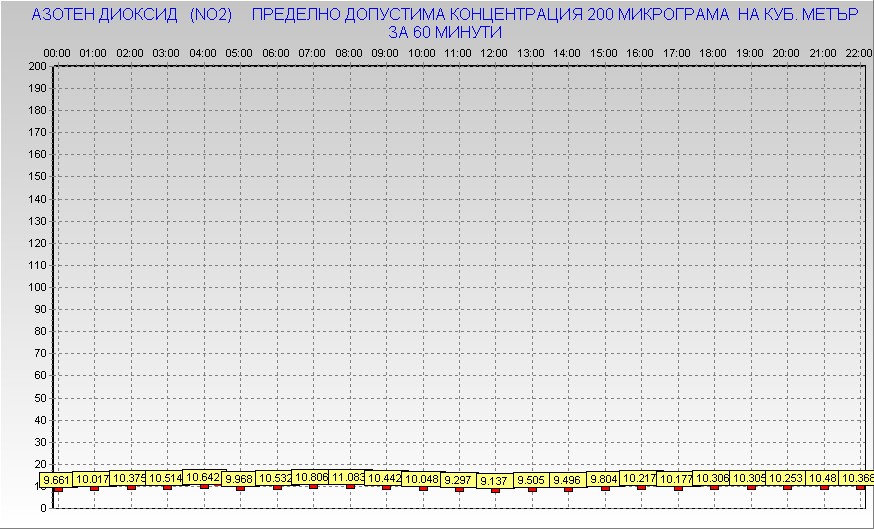The width and height of the screenshot is (874, 529).
Task: Click the red data marker under 05:00
Action: point(240,488)
